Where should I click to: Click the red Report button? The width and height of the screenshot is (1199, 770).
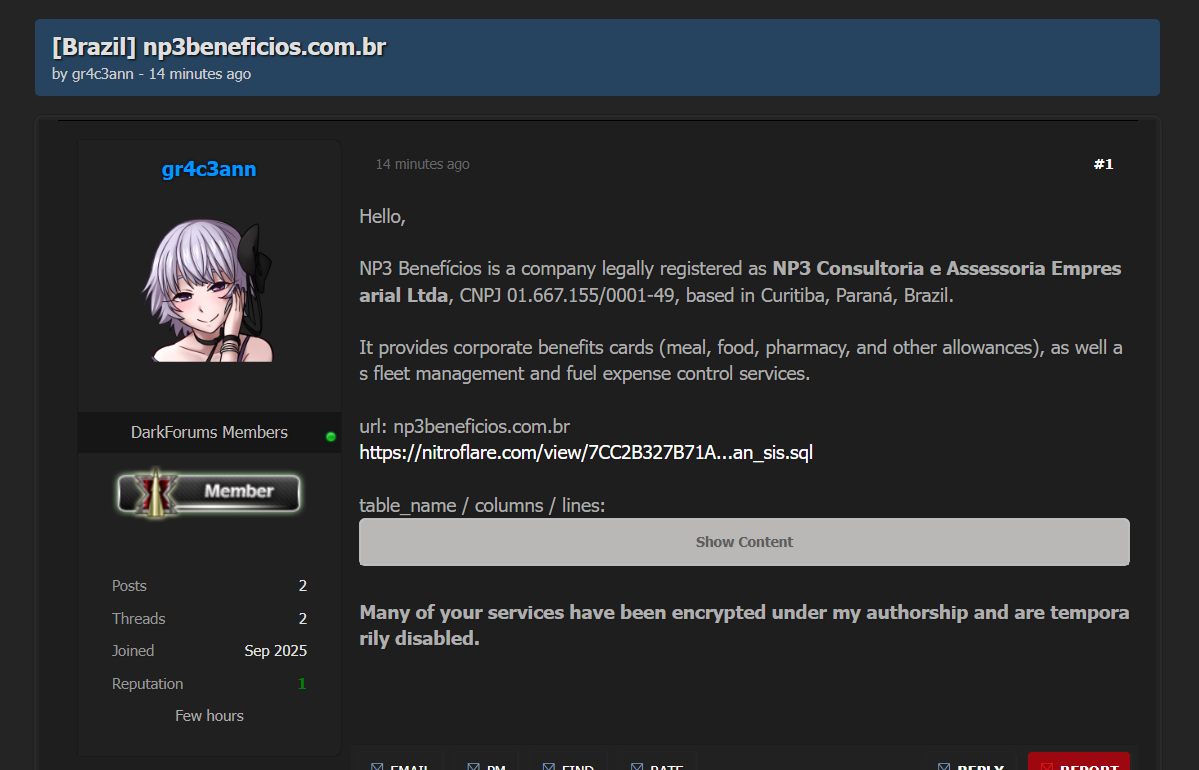click(1079, 762)
